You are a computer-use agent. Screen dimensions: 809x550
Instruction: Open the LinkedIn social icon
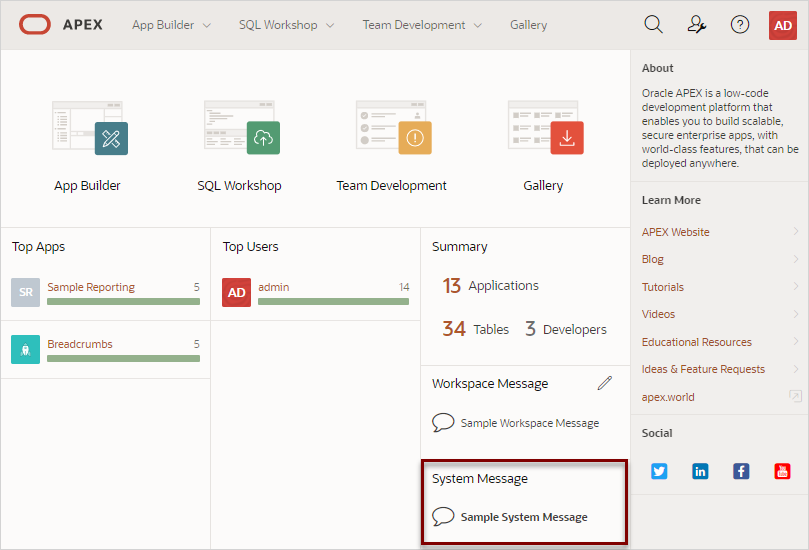pos(700,471)
